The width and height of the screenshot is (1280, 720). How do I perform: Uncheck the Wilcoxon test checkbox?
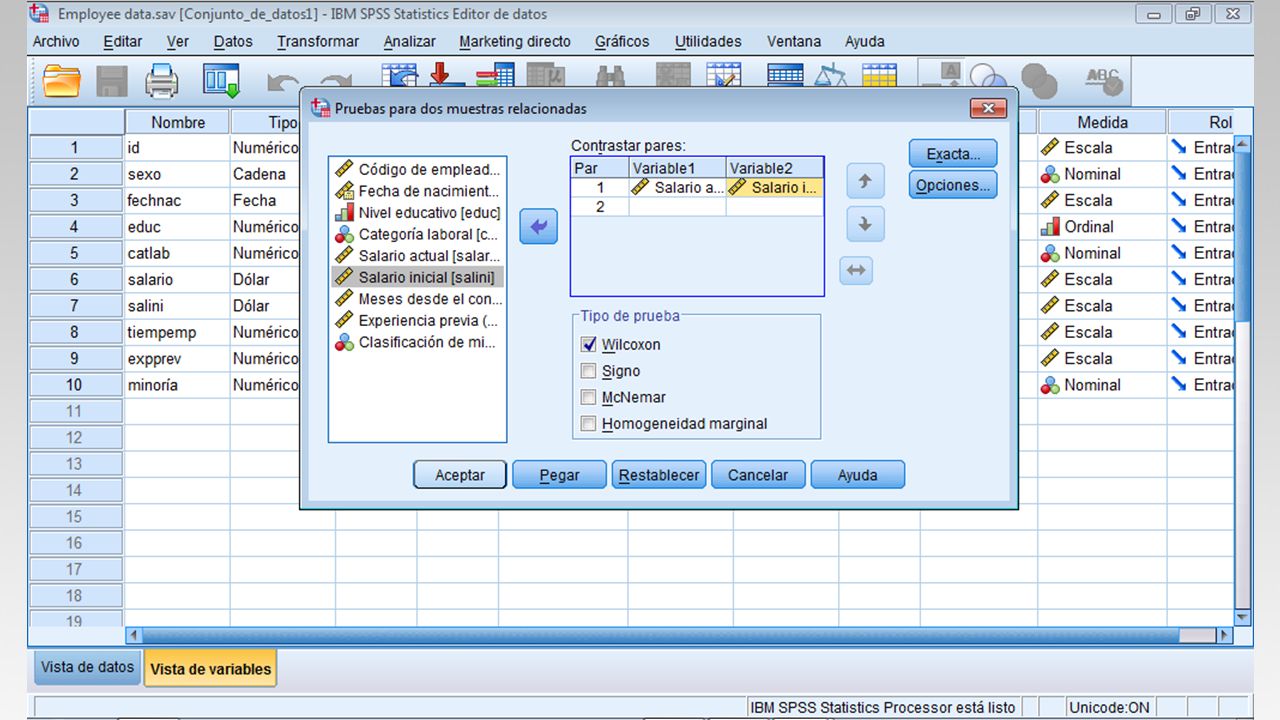(588, 345)
